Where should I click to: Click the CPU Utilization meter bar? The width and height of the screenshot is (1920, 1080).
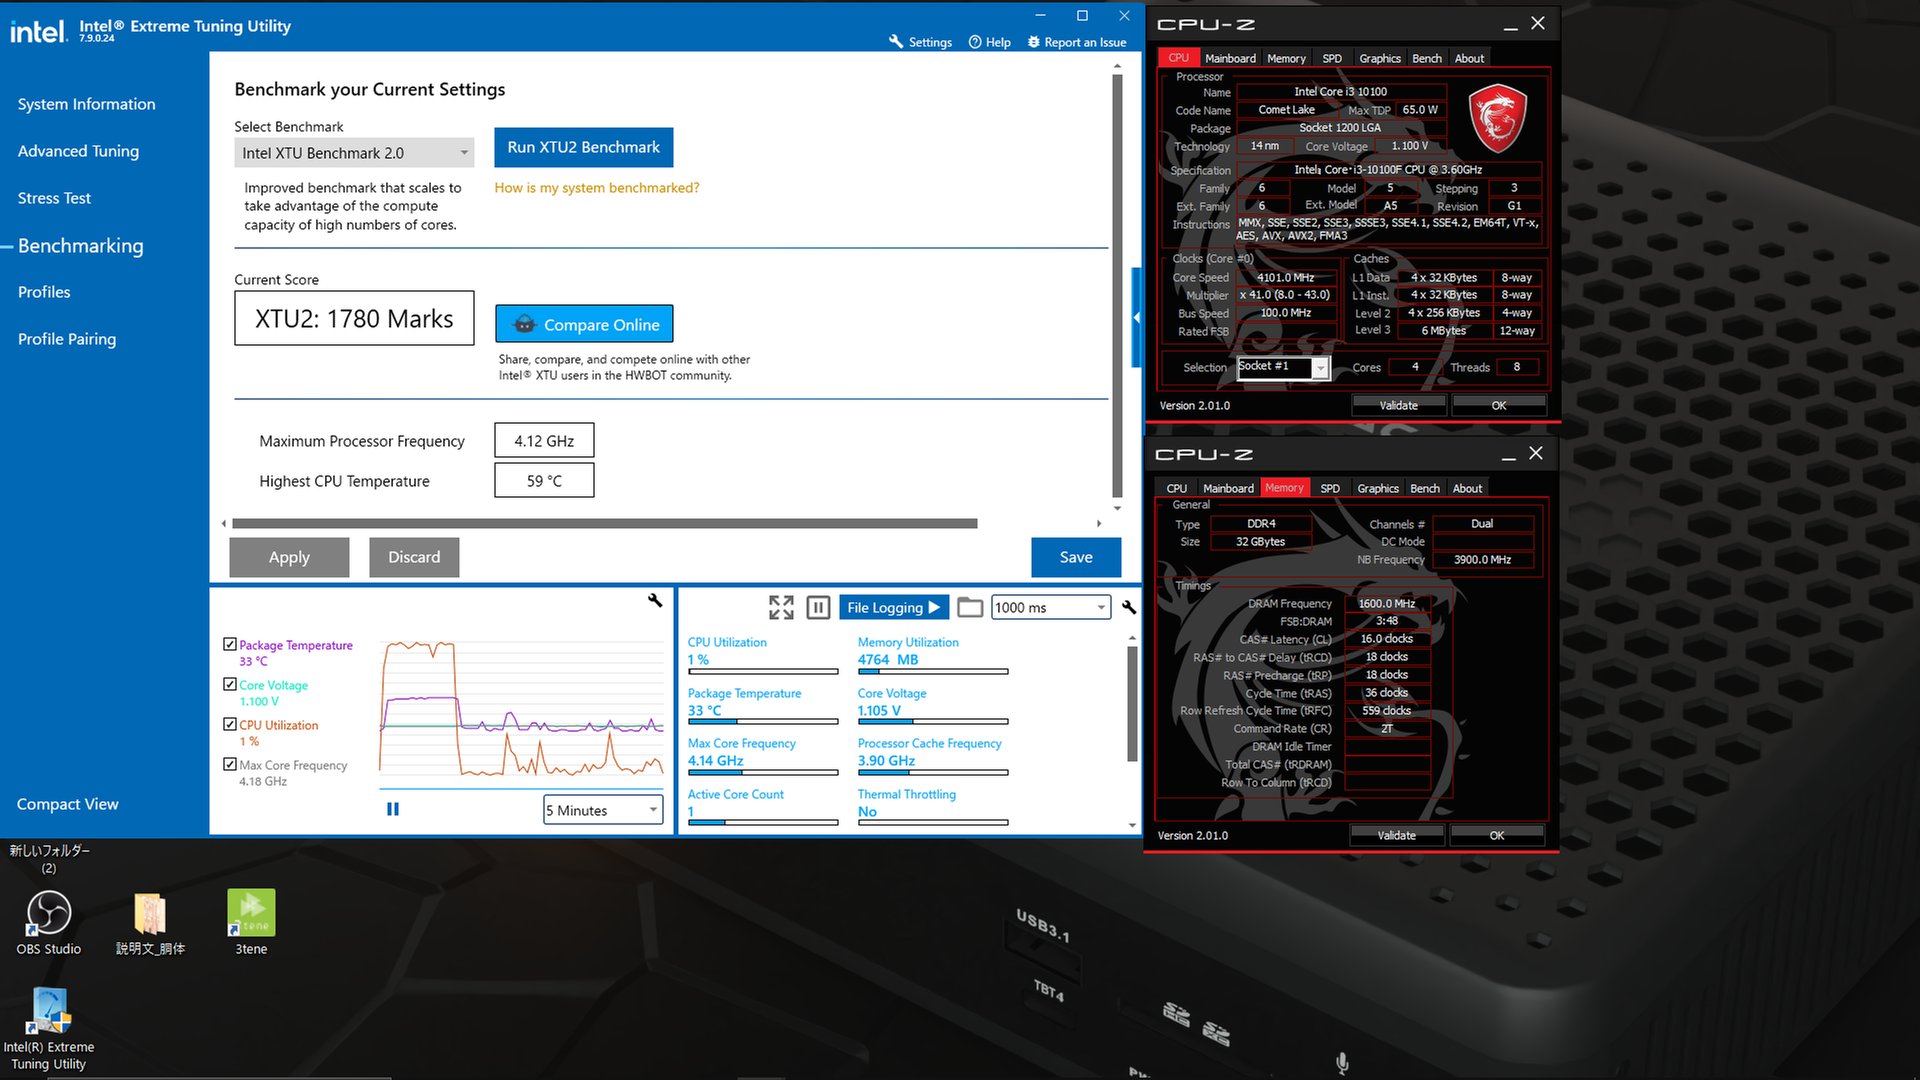(762, 671)
